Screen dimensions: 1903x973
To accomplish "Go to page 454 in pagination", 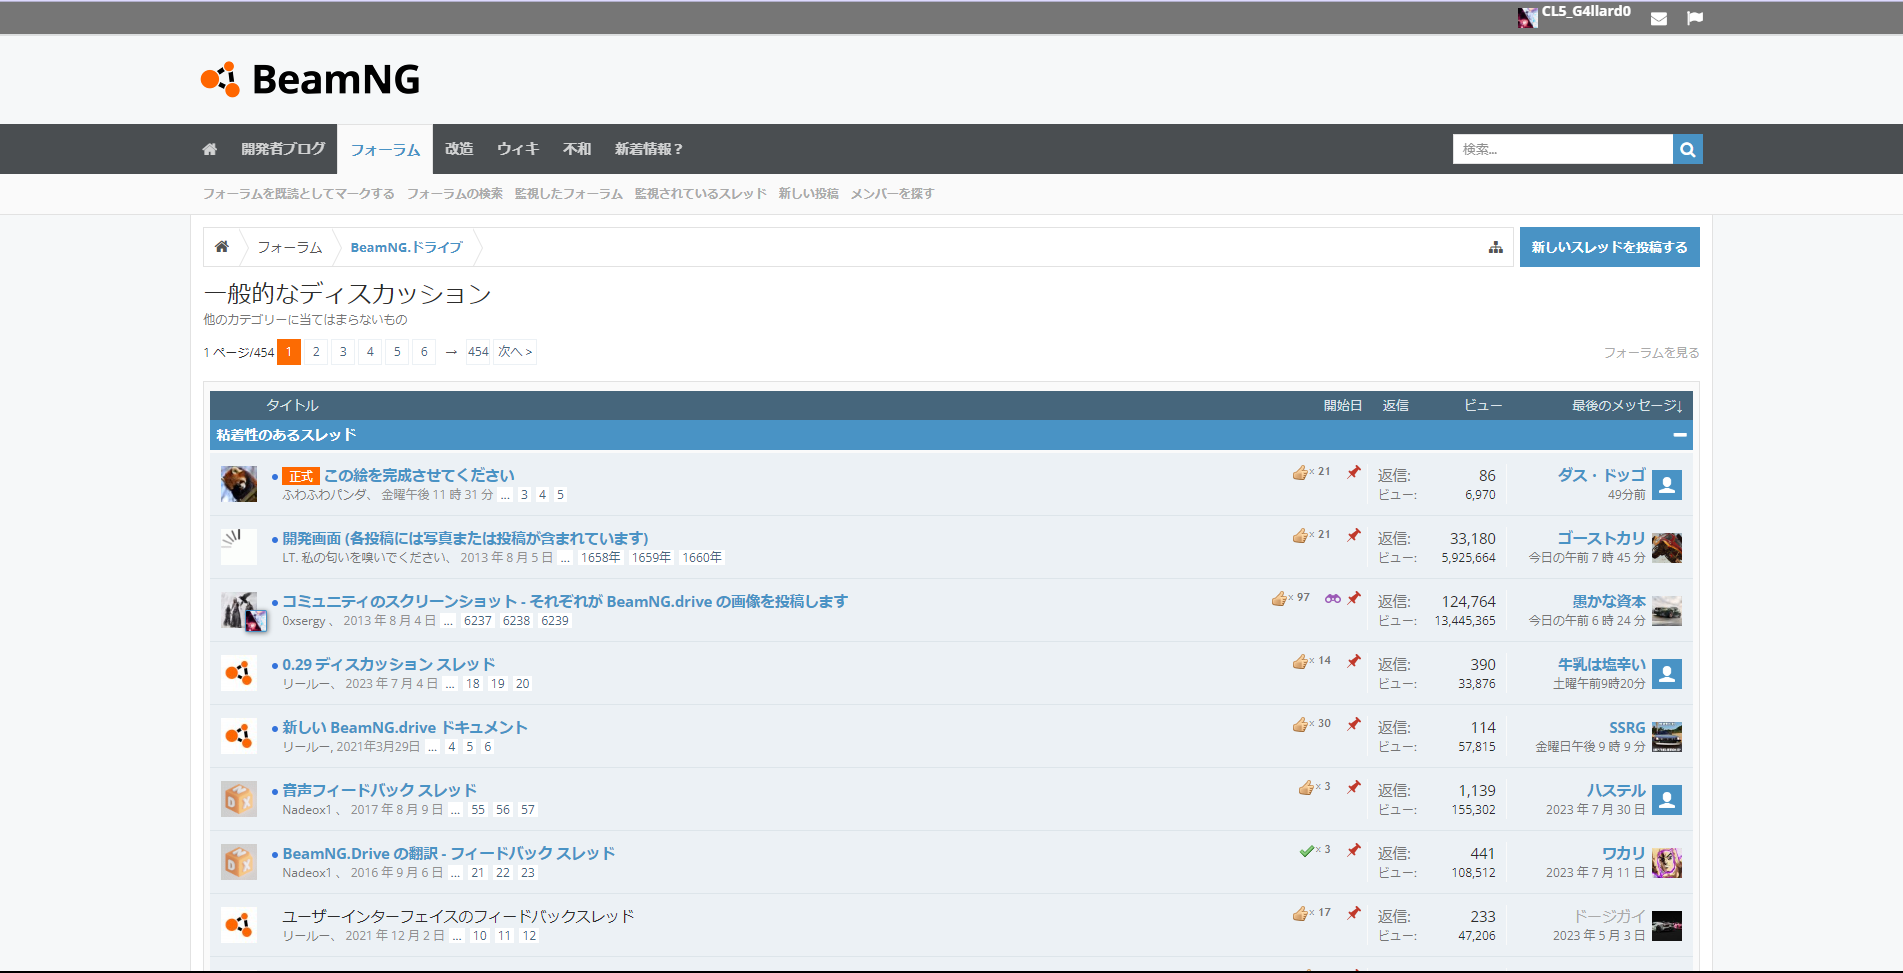I will (478, 352).
